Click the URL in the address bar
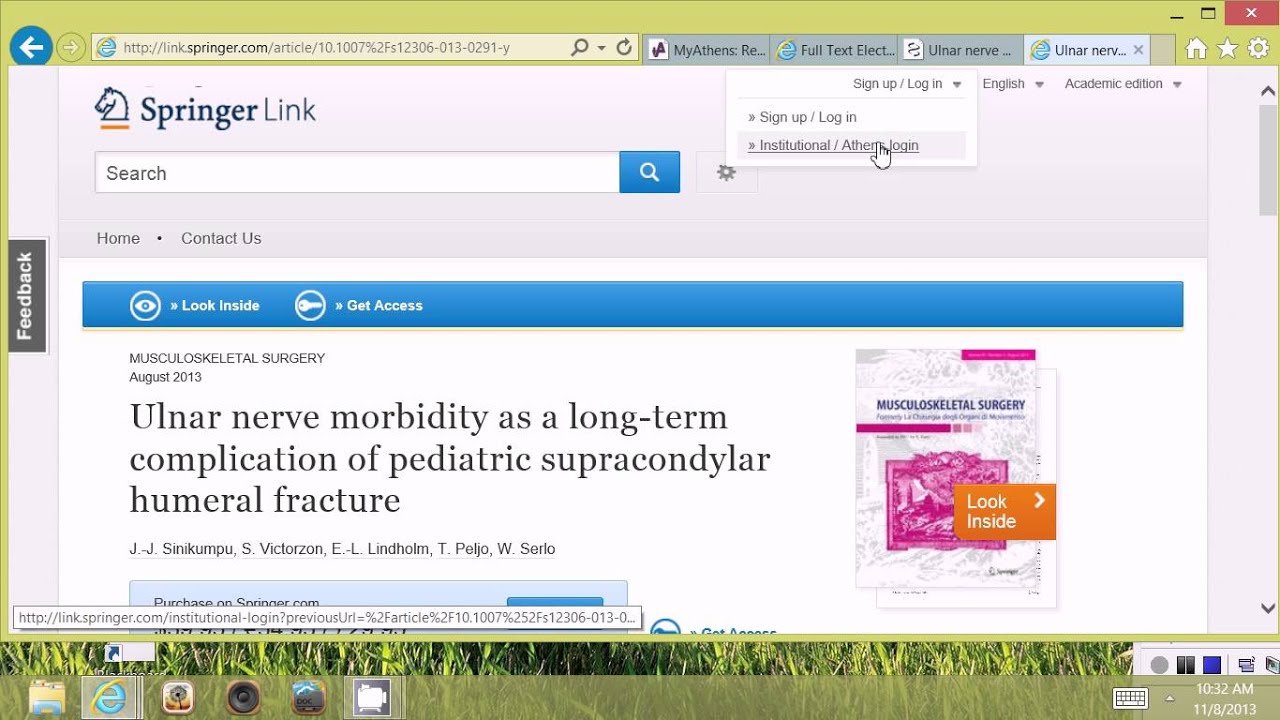The image size is (1280, 720). 316,48
